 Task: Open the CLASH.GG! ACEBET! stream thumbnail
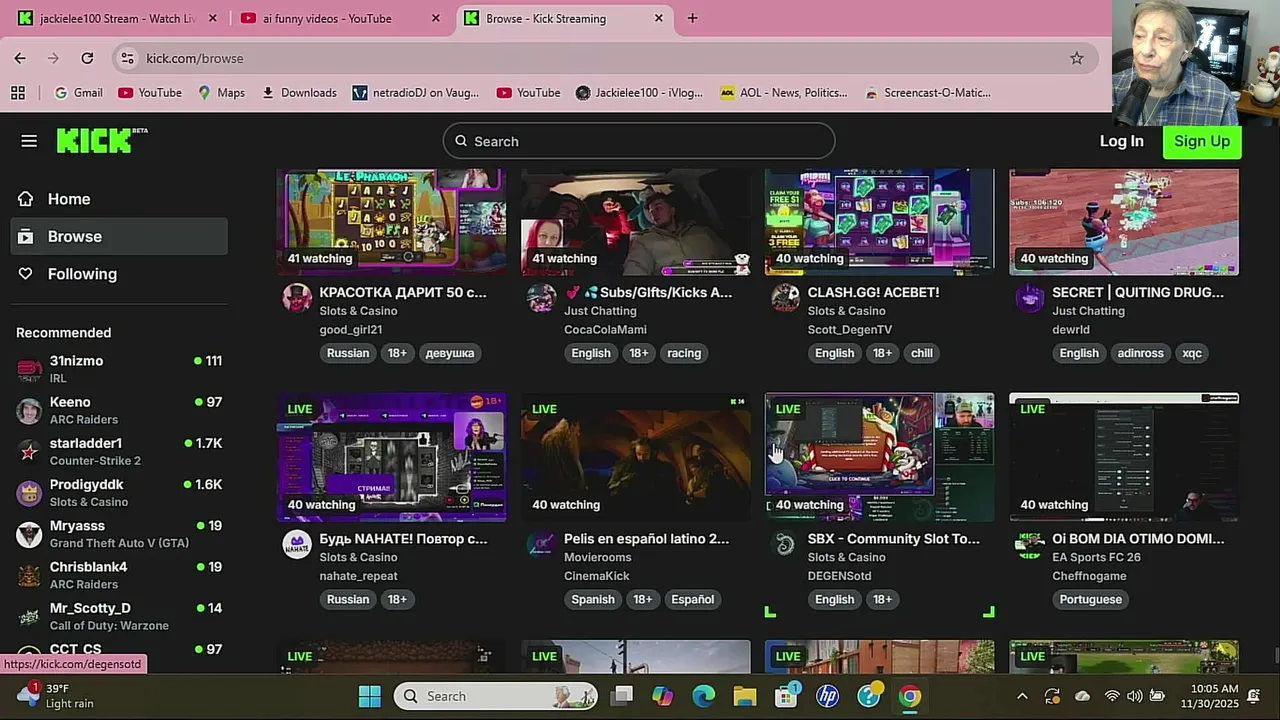click(879, 221)
